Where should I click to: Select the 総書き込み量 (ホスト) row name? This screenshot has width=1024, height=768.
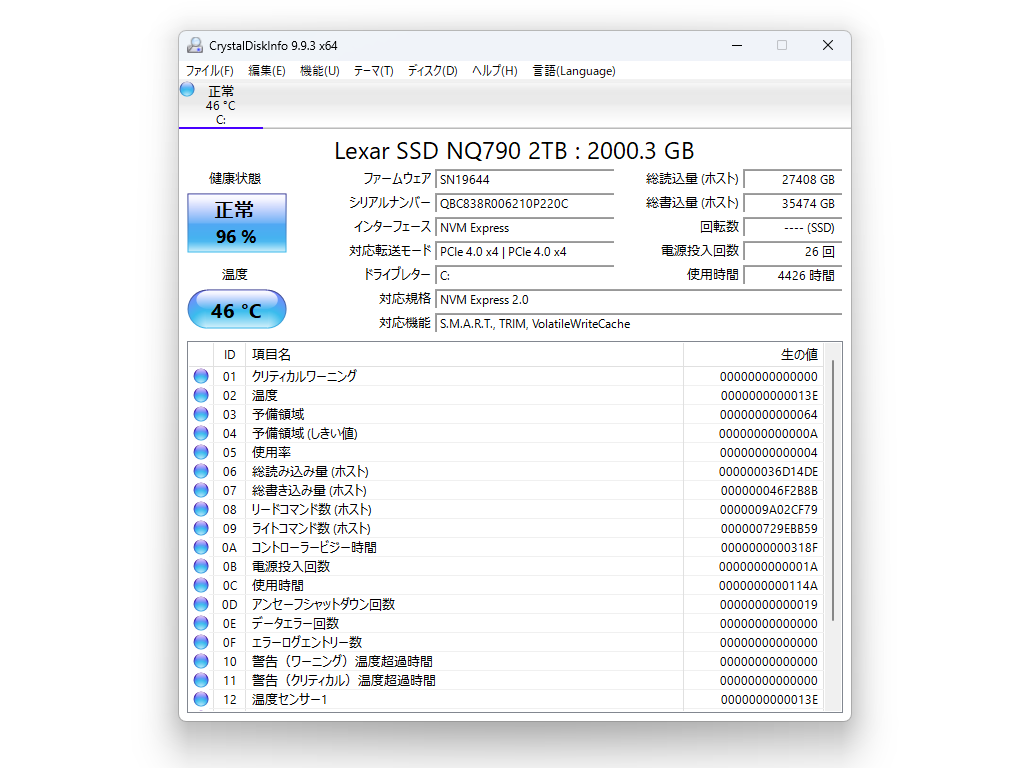tap(310, 490)
